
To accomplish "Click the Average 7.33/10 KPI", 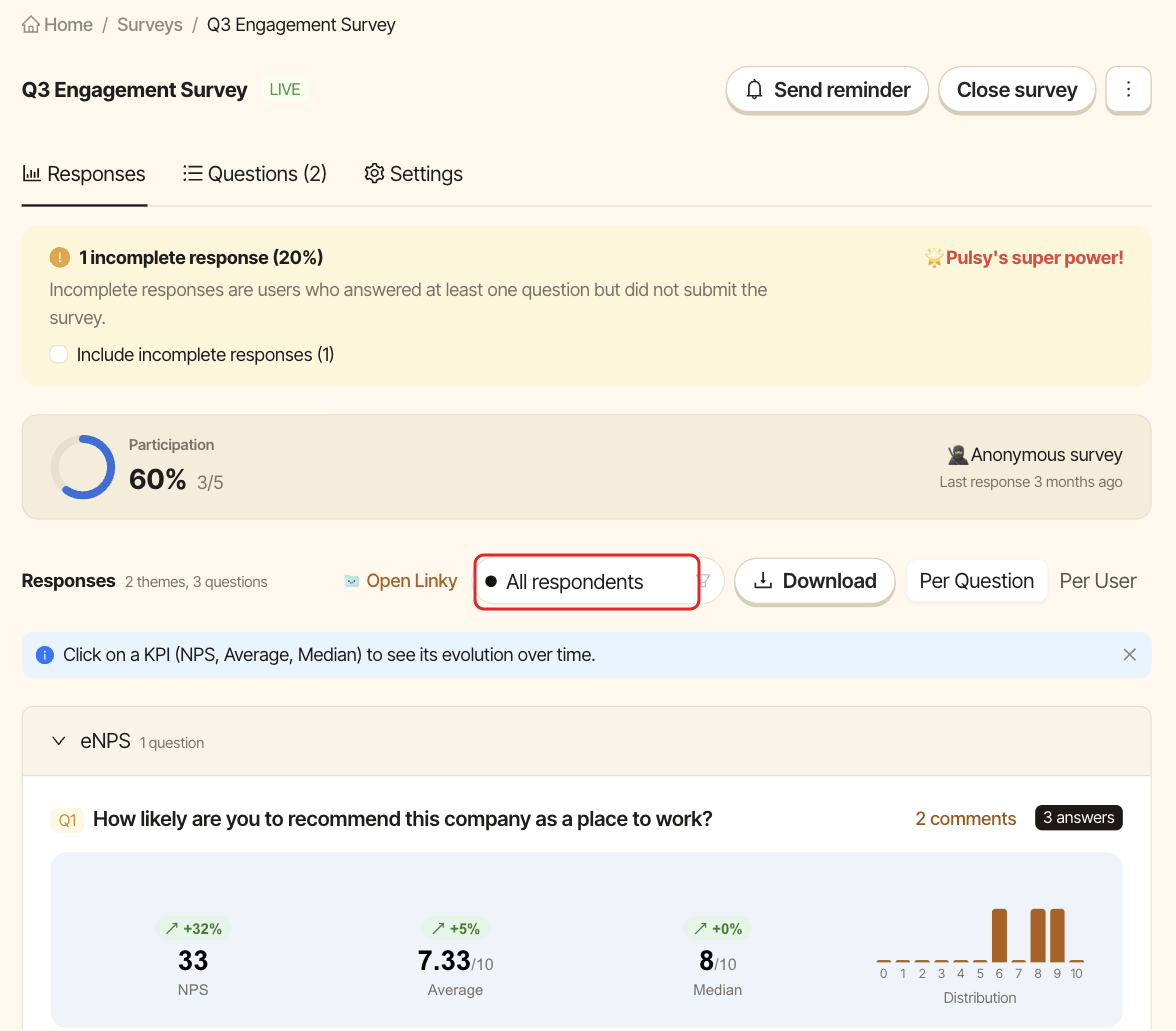I will [x=455, y=961].
